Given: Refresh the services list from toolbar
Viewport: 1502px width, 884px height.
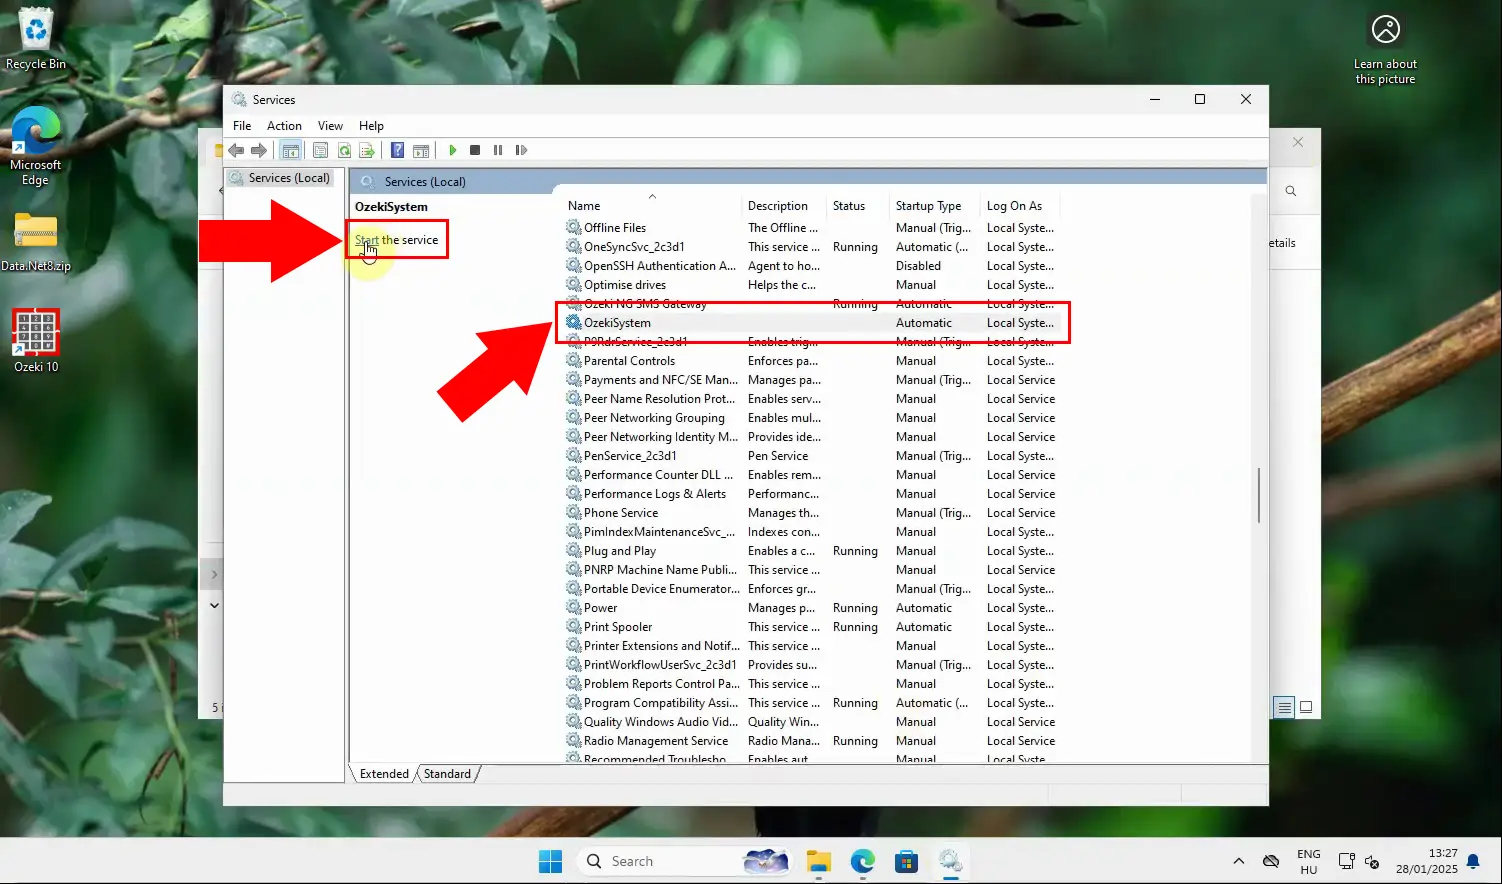Looking at the screenshot, I should click(x=344, y=150).
